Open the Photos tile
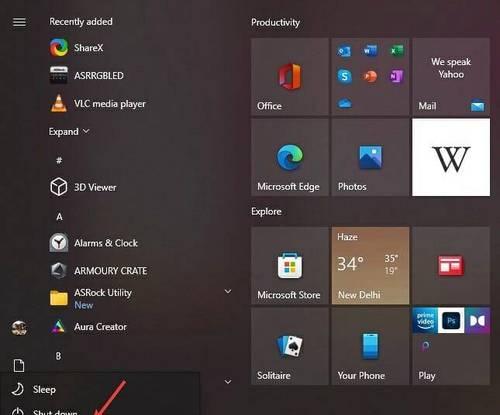The height and width of the screenshot is (415, 500). [370, 157]
